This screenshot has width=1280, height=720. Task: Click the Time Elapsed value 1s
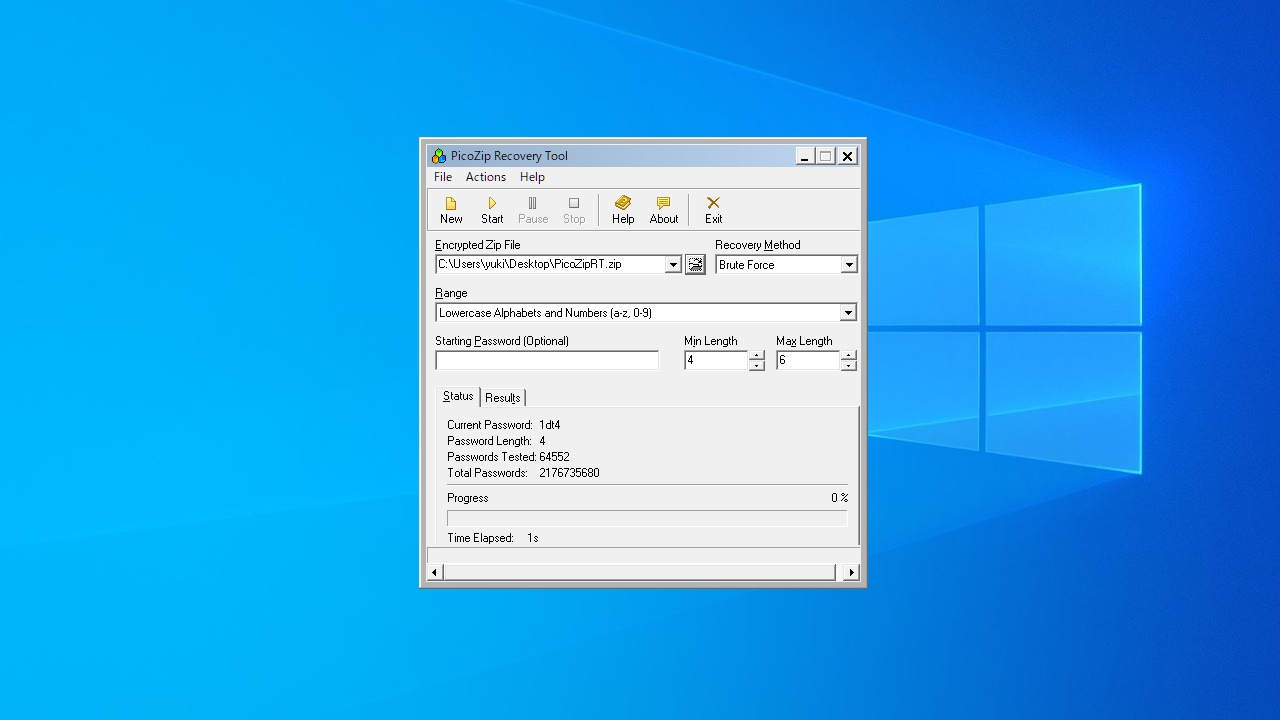tap(533, 538)
